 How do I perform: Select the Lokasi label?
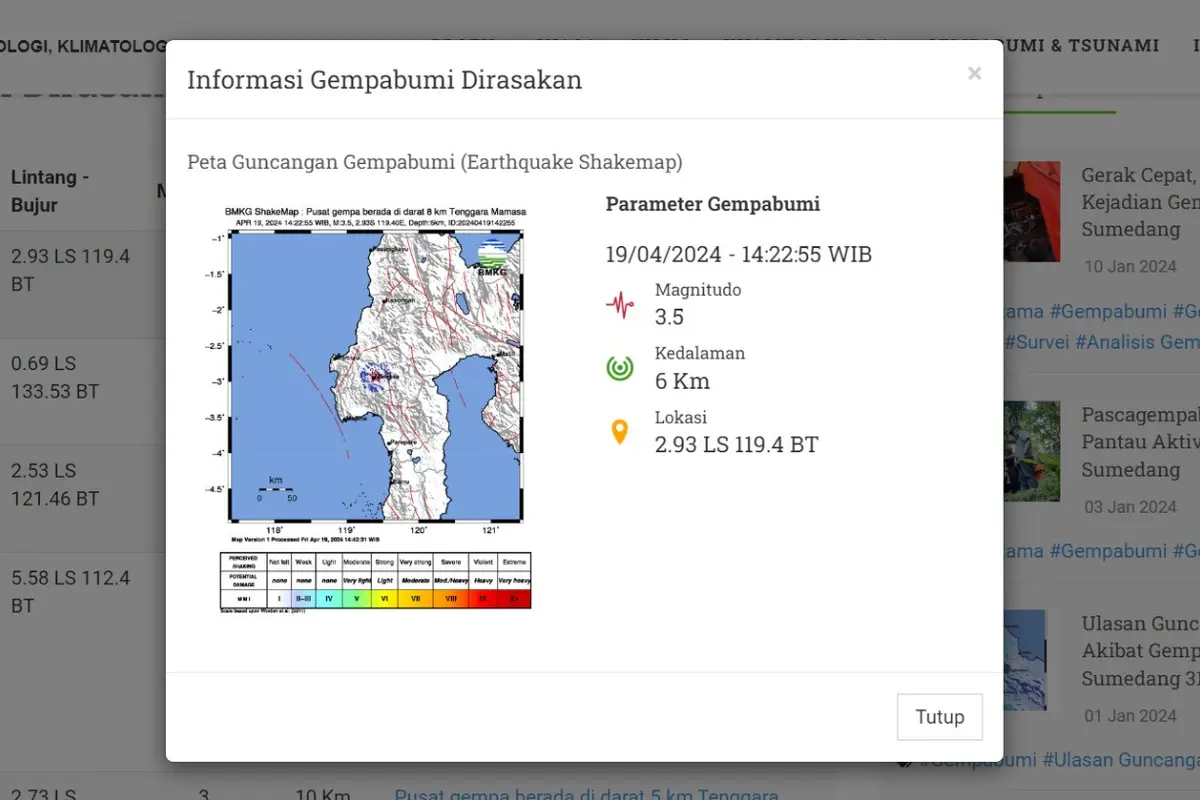681,417
